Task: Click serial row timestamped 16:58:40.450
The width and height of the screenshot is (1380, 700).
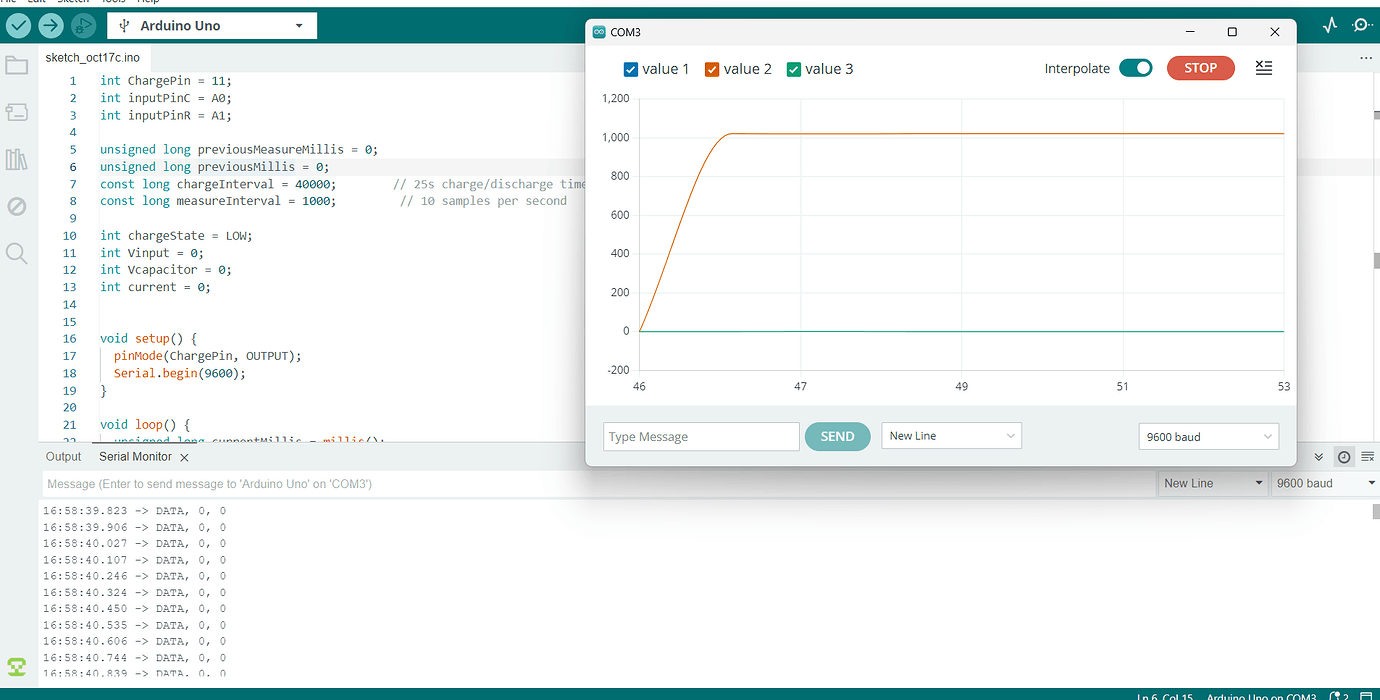Action: [x=134, y=609]
